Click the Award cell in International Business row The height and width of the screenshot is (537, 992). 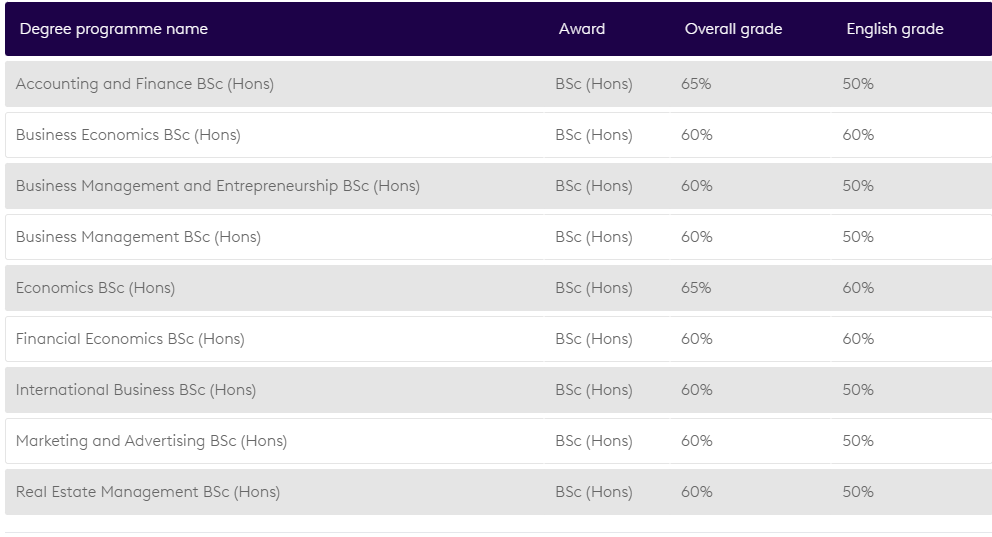tap(594, 390)
